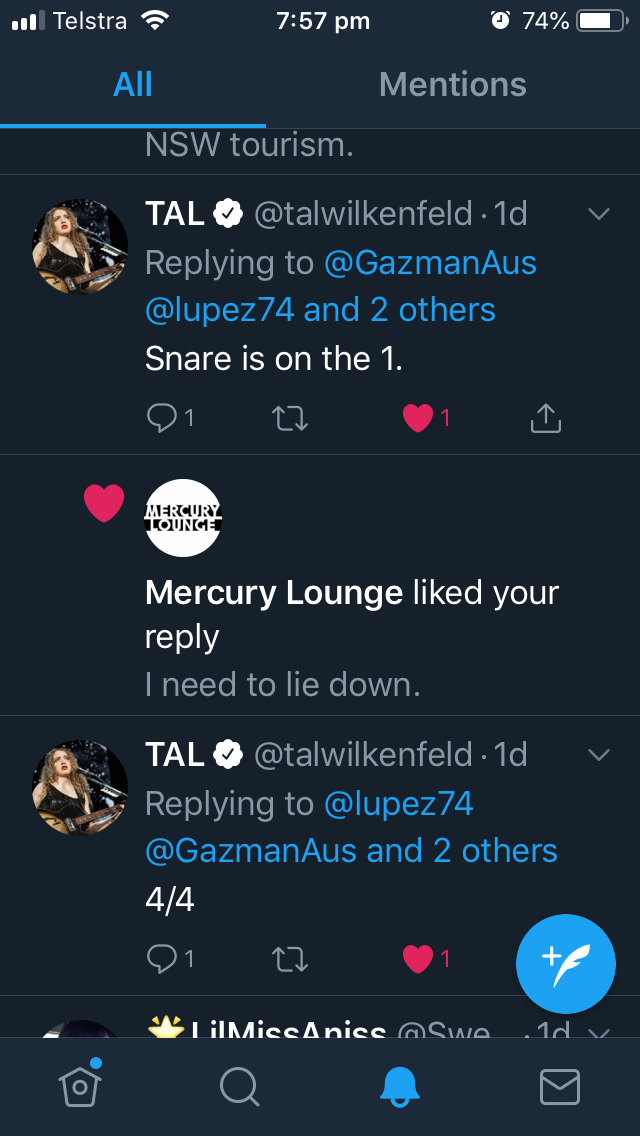Select the All notifications tab
The width and height of the screenshot is (640, 1136).
point(133,85)
